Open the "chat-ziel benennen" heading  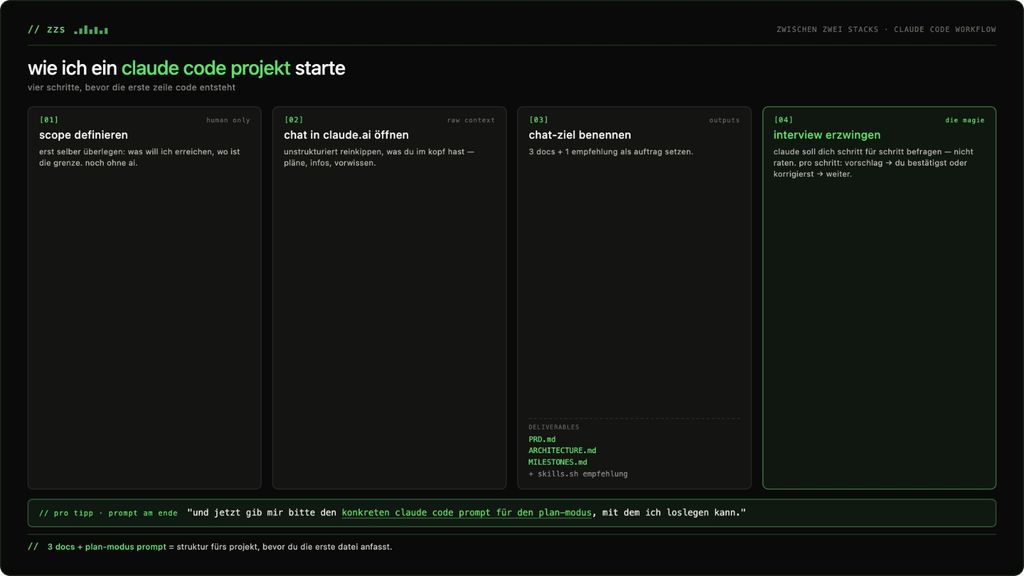580,135
